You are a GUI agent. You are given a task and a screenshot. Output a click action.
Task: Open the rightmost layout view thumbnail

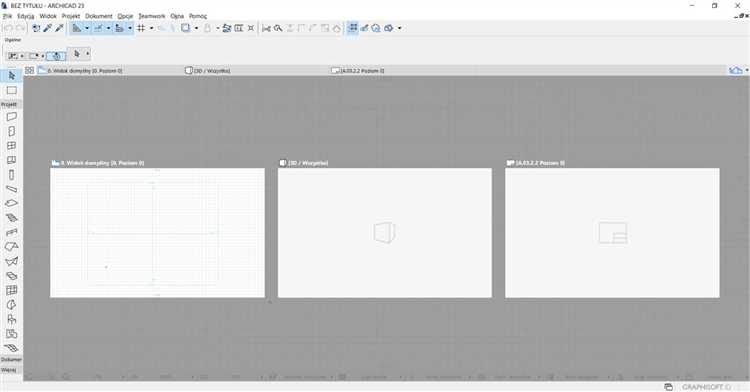coord(612,233)
